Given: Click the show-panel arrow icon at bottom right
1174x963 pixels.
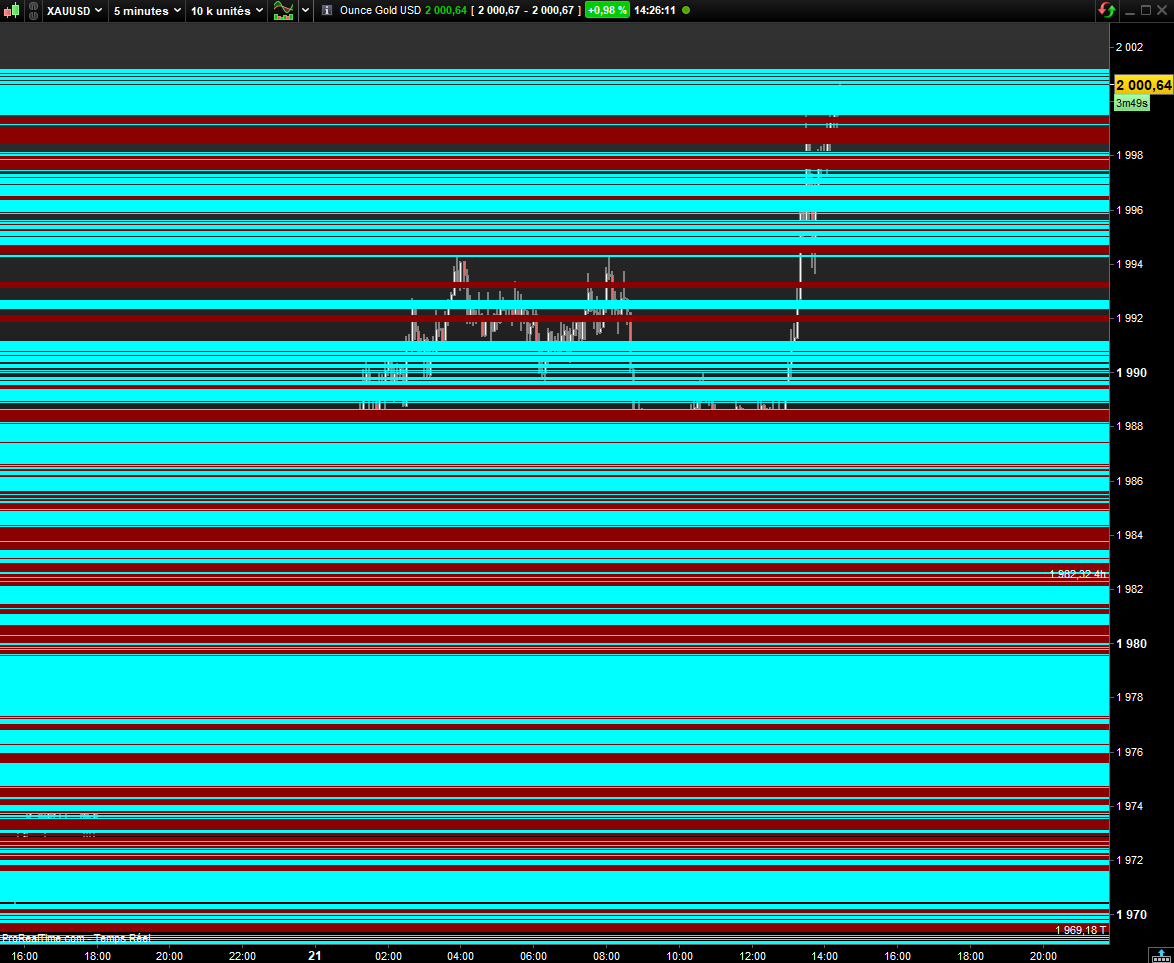Looking at the screenshot, I should 1161,956.
